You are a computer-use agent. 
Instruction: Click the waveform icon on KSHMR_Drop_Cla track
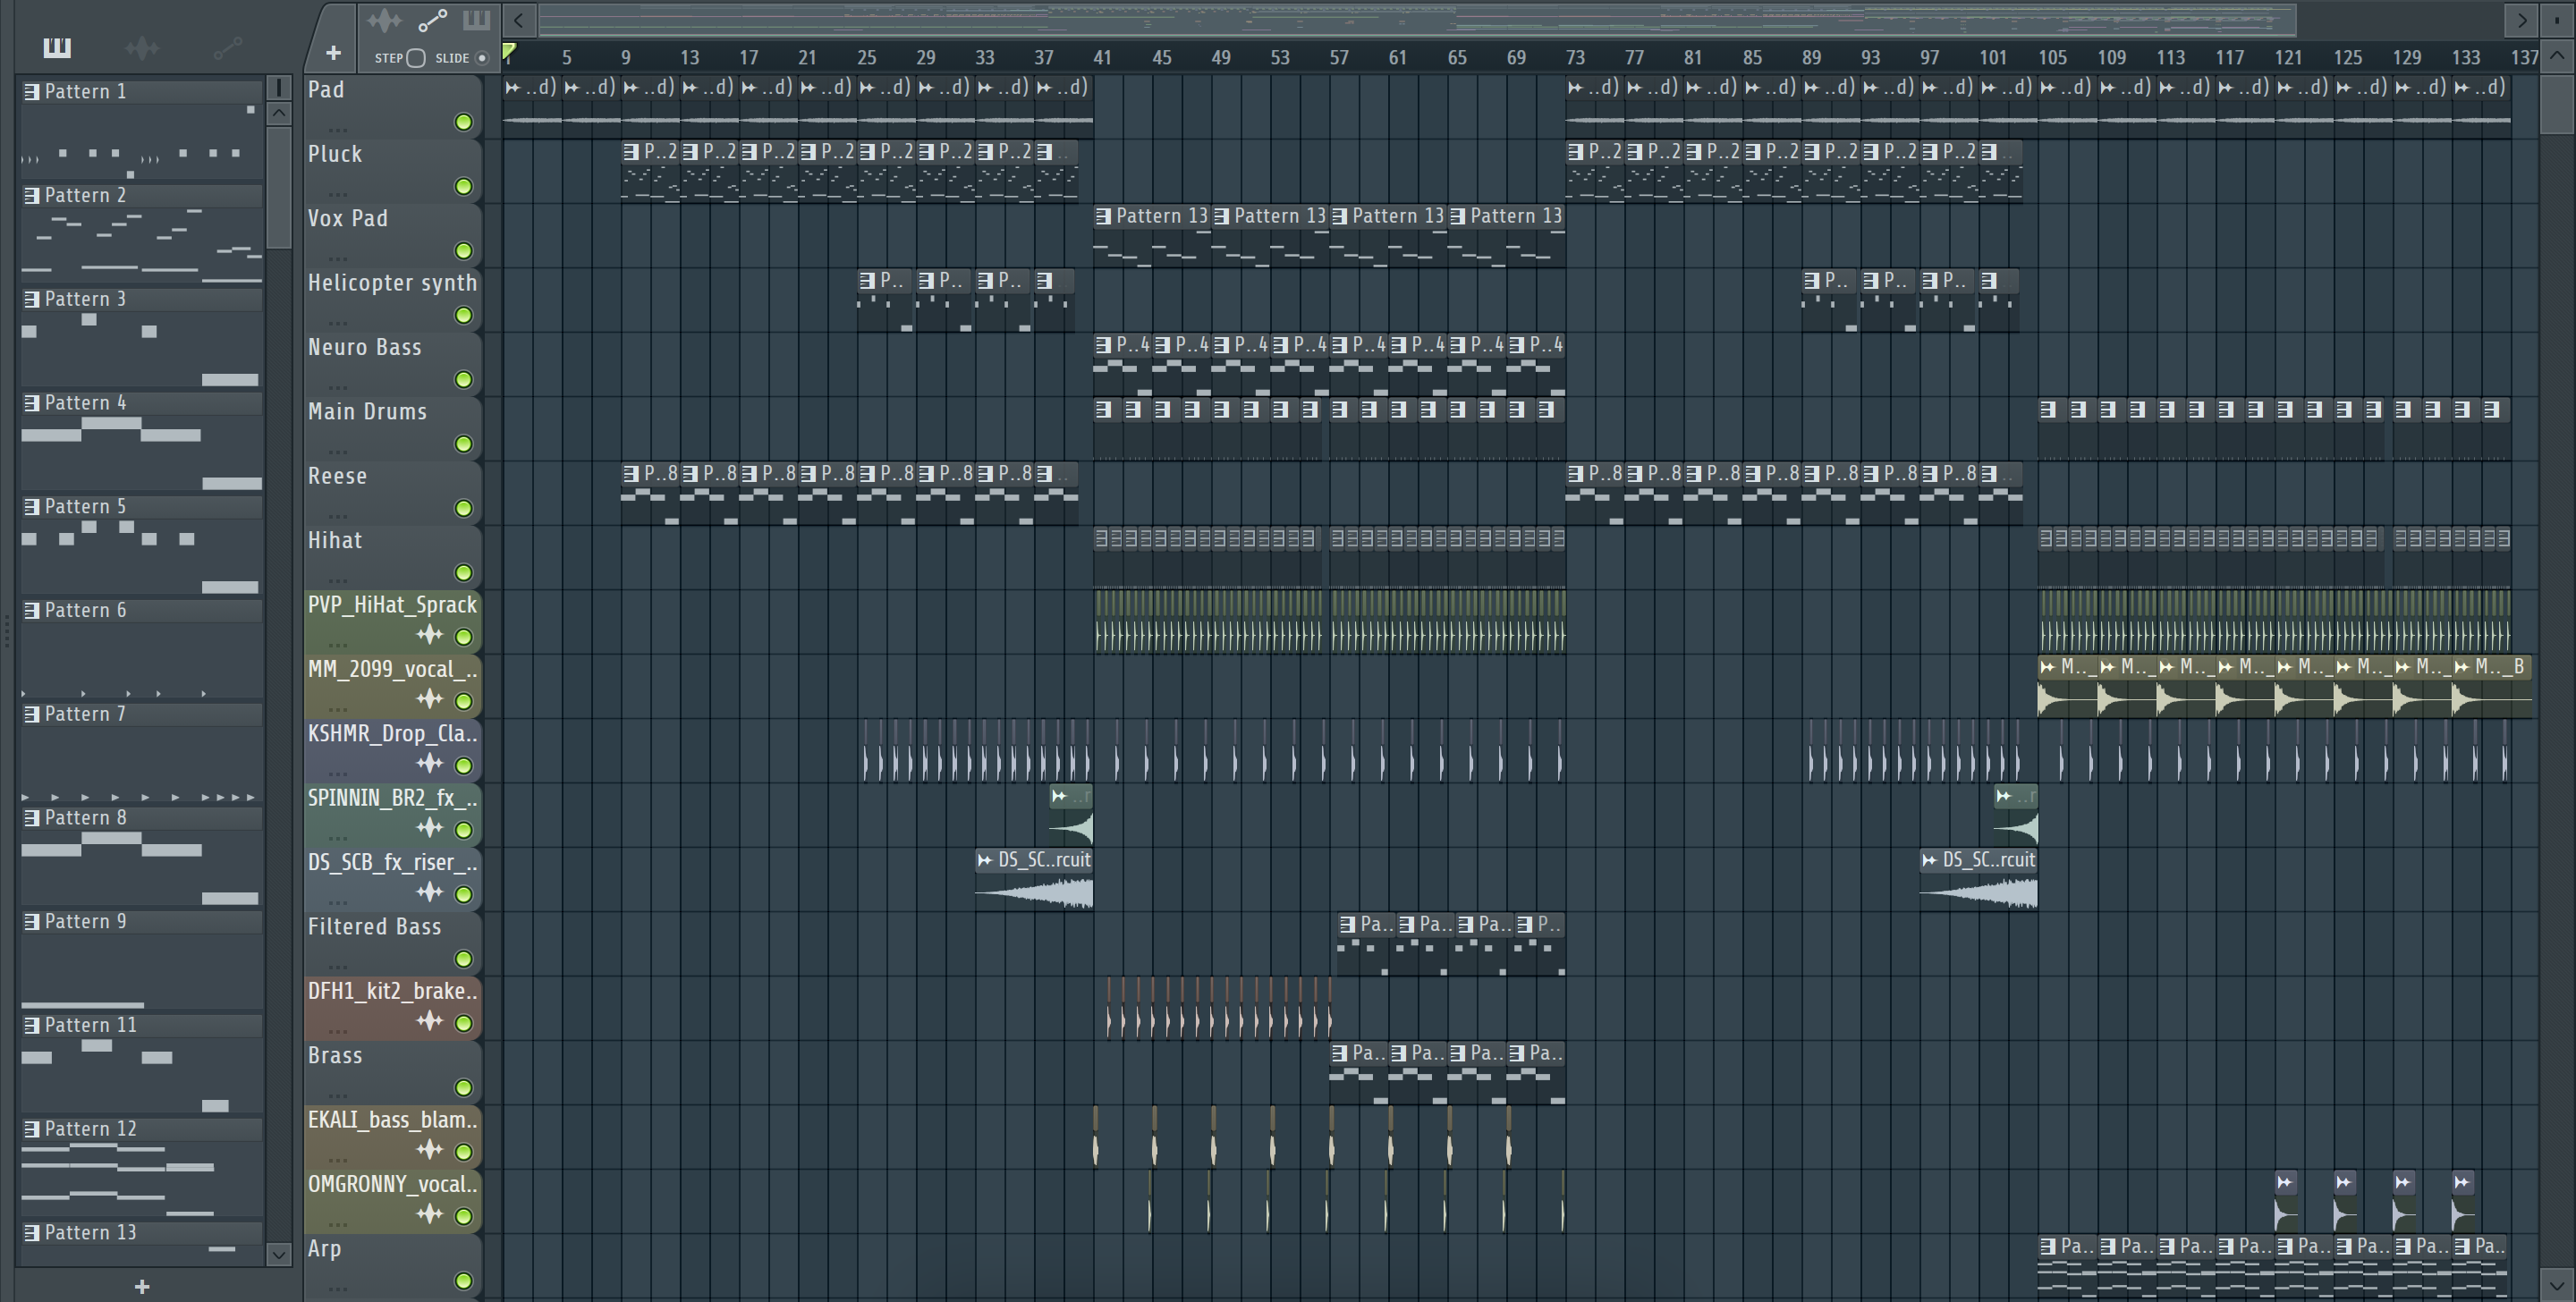coord(430,764)
